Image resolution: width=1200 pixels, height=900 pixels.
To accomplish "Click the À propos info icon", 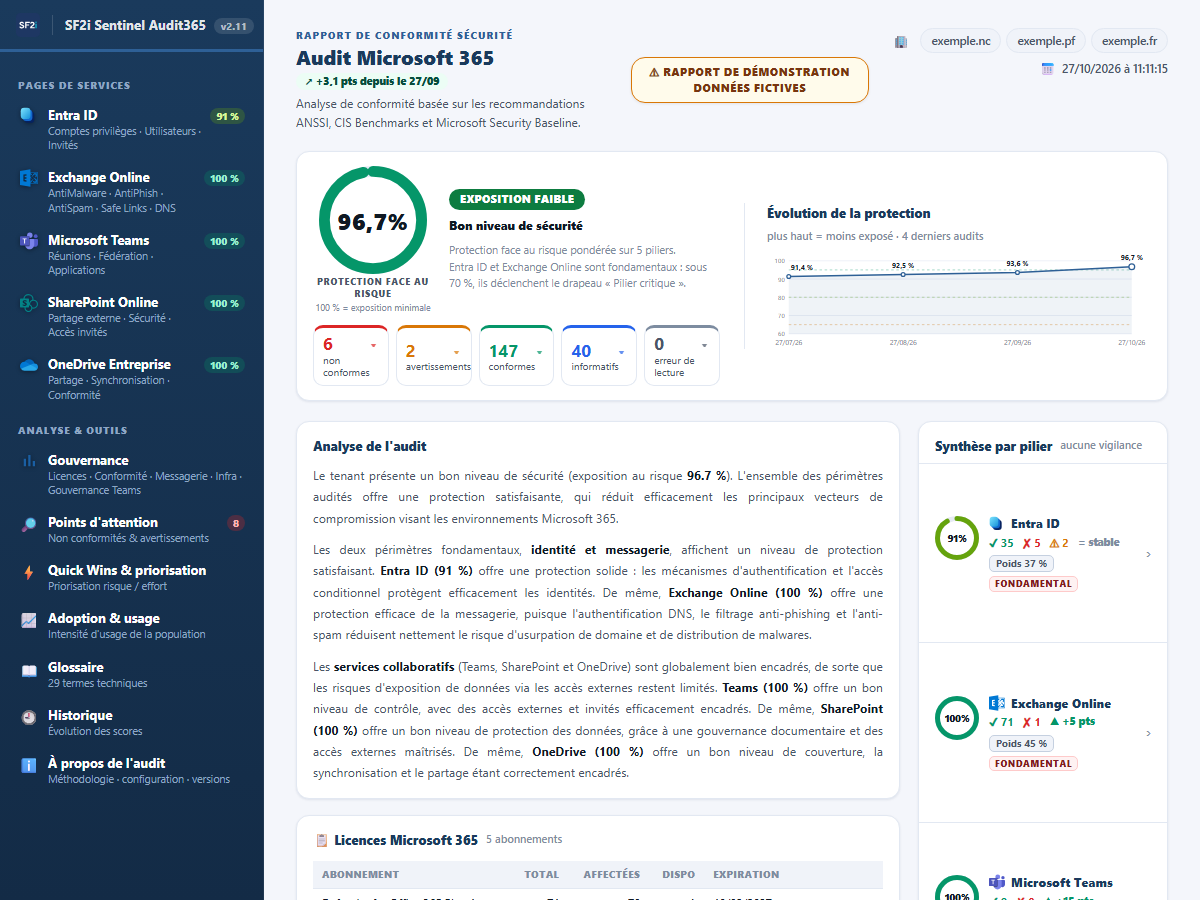I will [28, 764].
